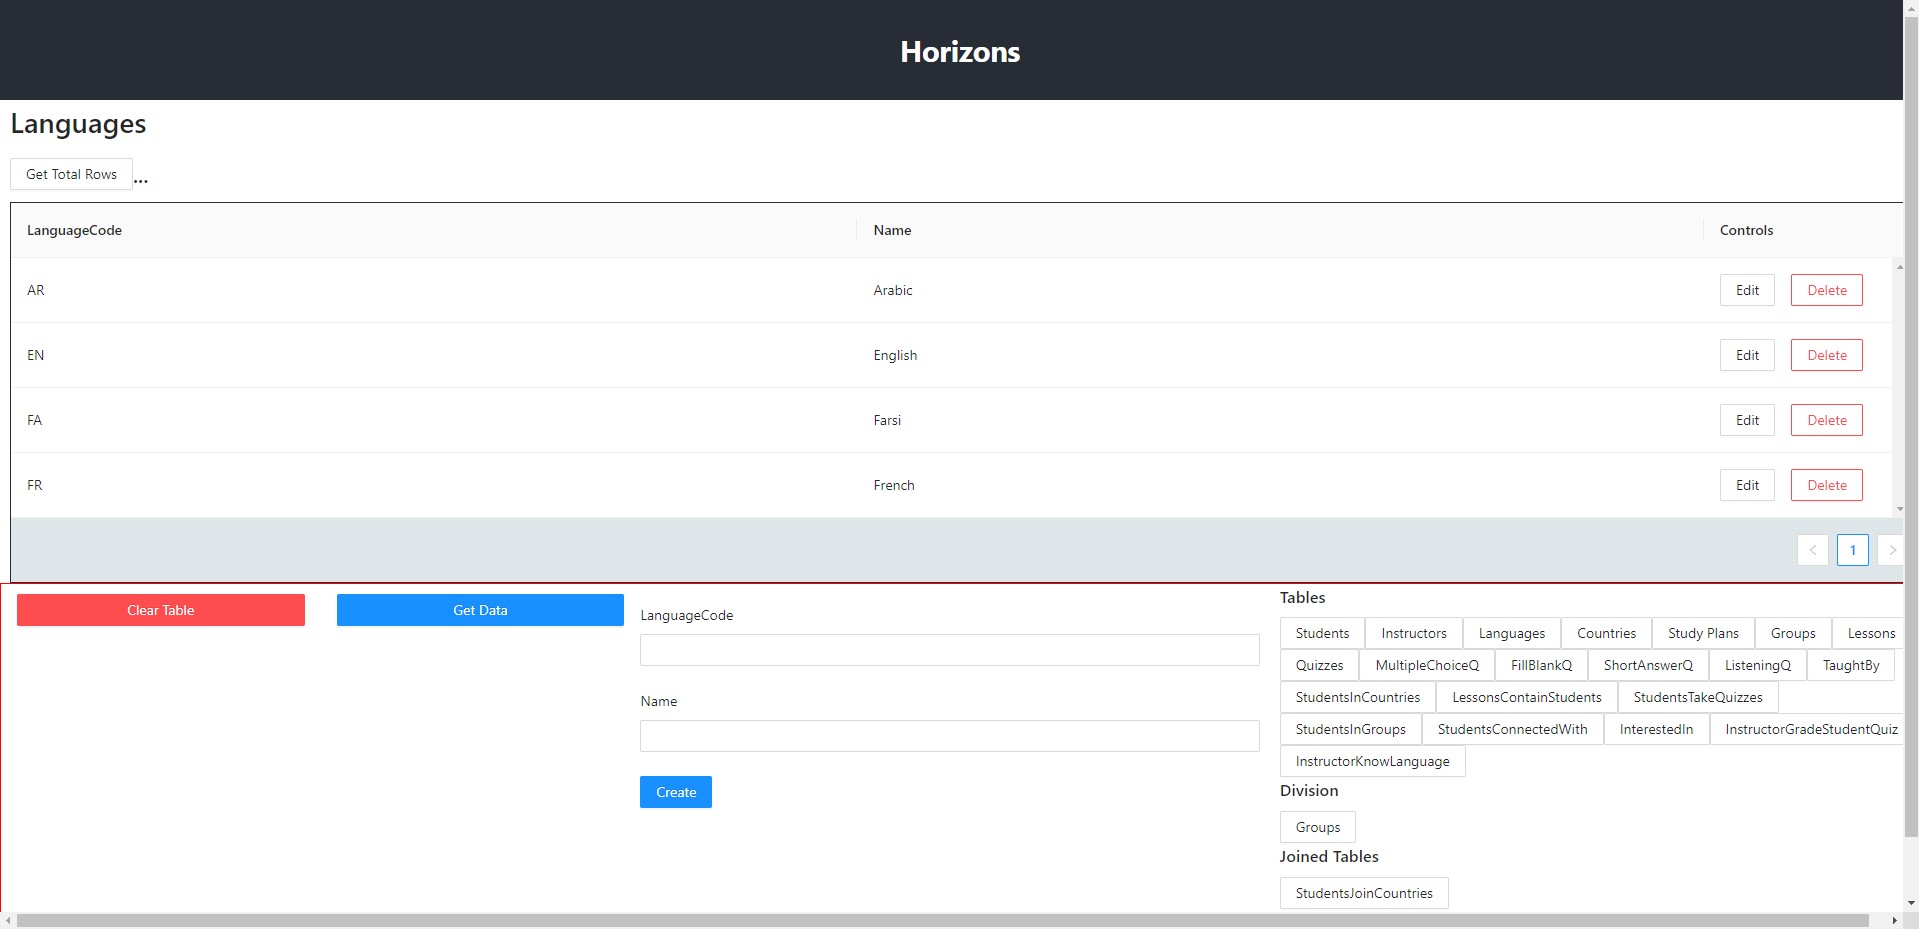The image size is (1919, 929).
Task: Click into the Name text field
Action: click(x=949, y=736)
